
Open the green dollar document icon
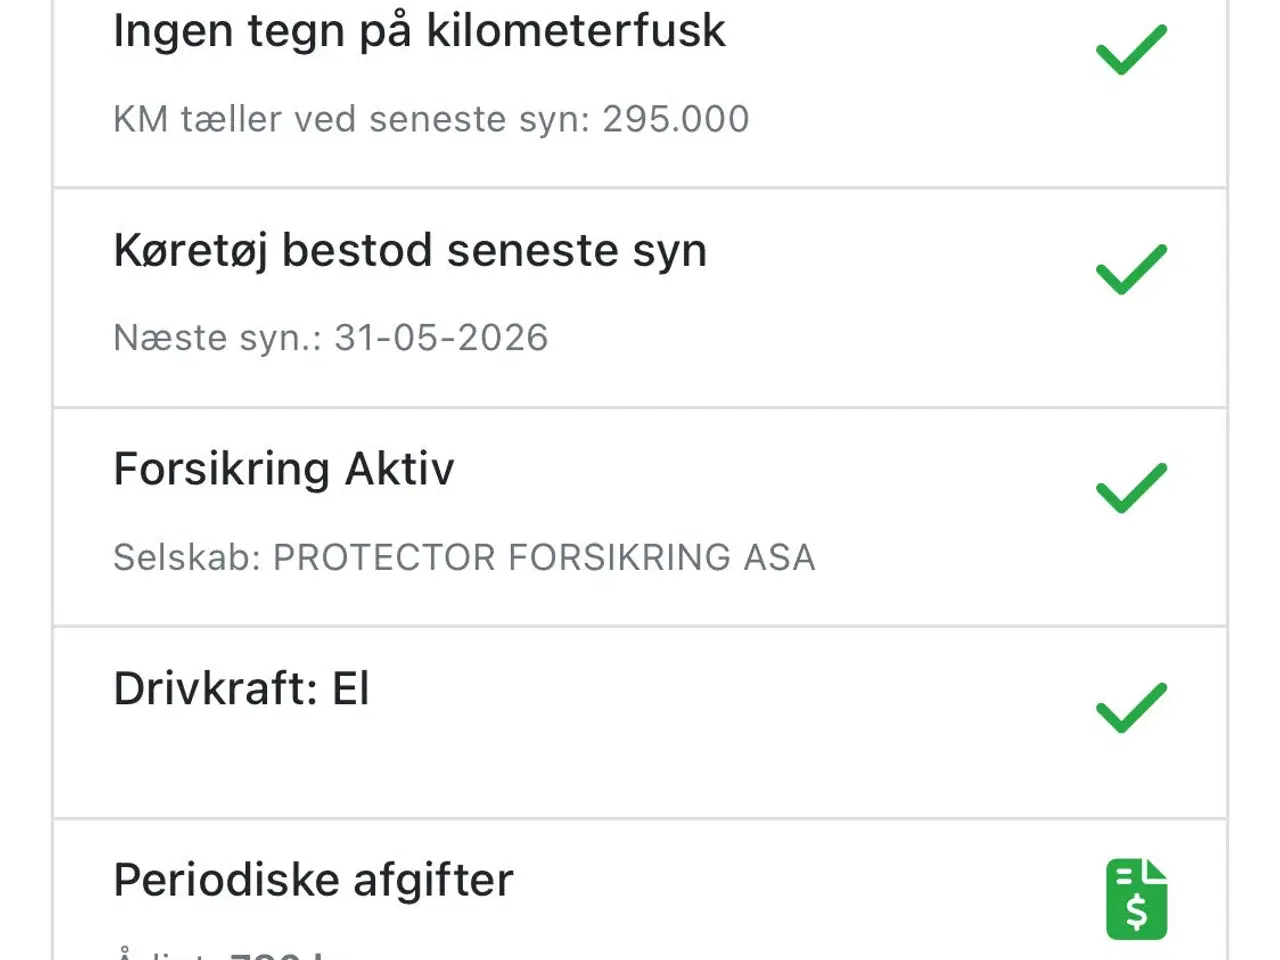[1136, 899]
